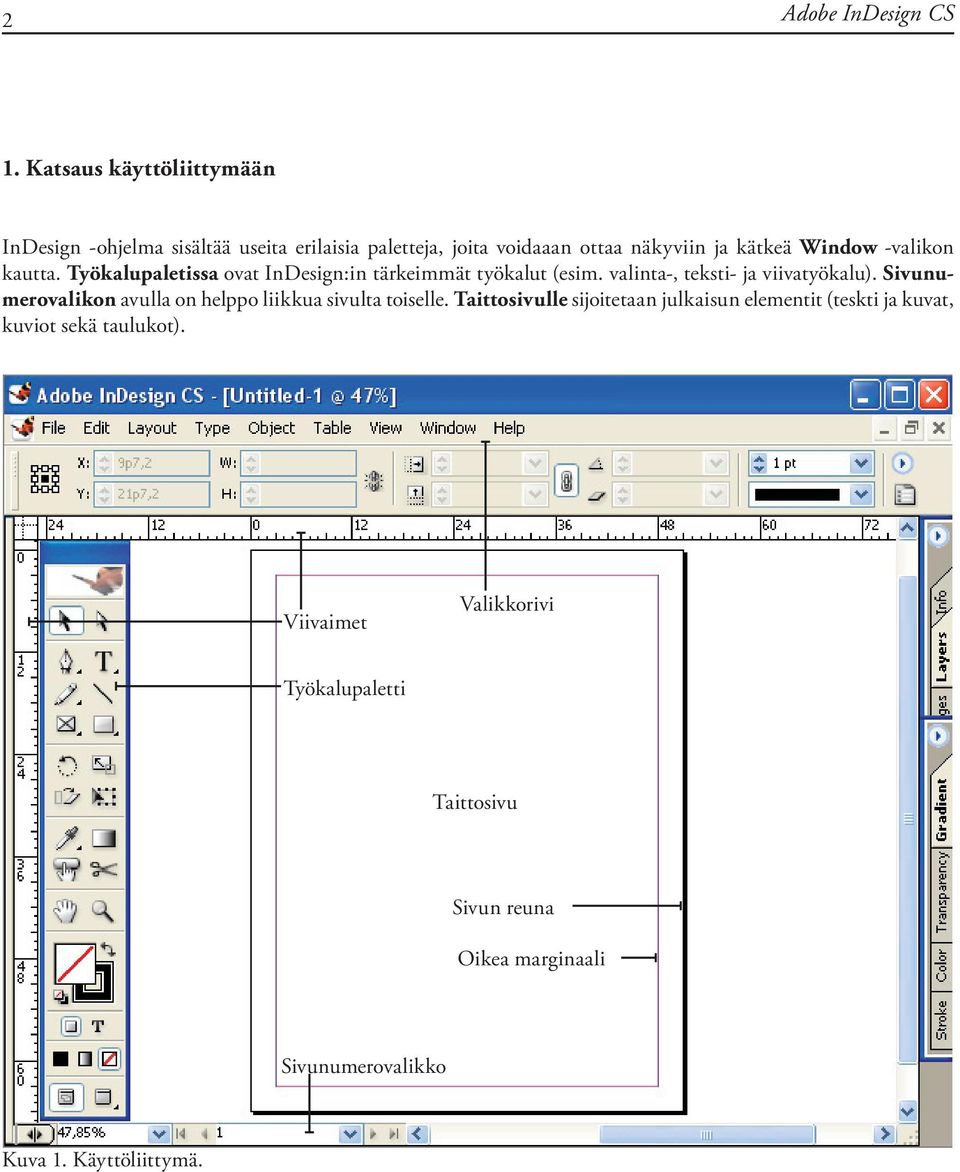Open the shear angle dropdown
Viewport: 960px width, 1172px height.
[x=716, y=494]
